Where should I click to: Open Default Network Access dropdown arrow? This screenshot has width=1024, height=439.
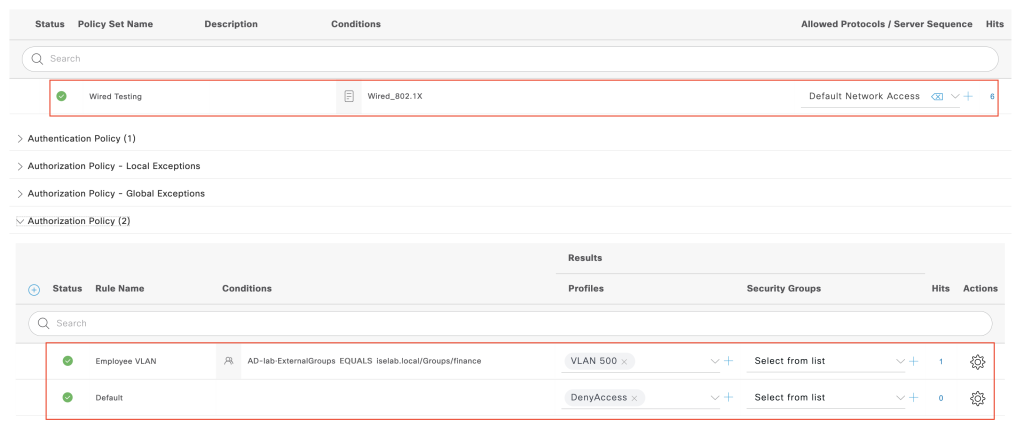pos(955,97)
